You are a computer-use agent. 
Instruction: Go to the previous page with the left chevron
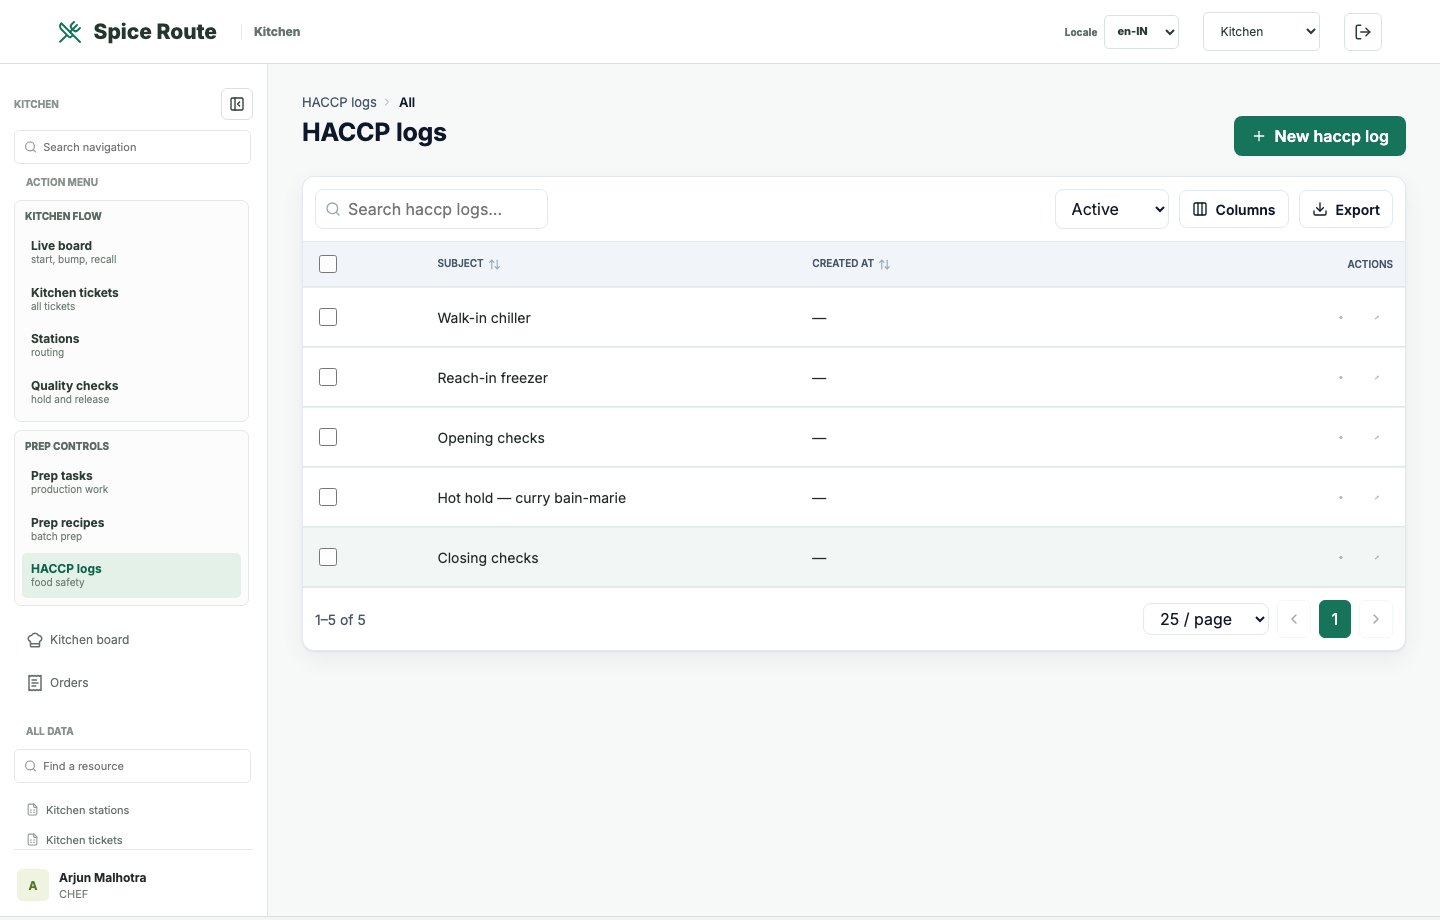(1294, 619)
